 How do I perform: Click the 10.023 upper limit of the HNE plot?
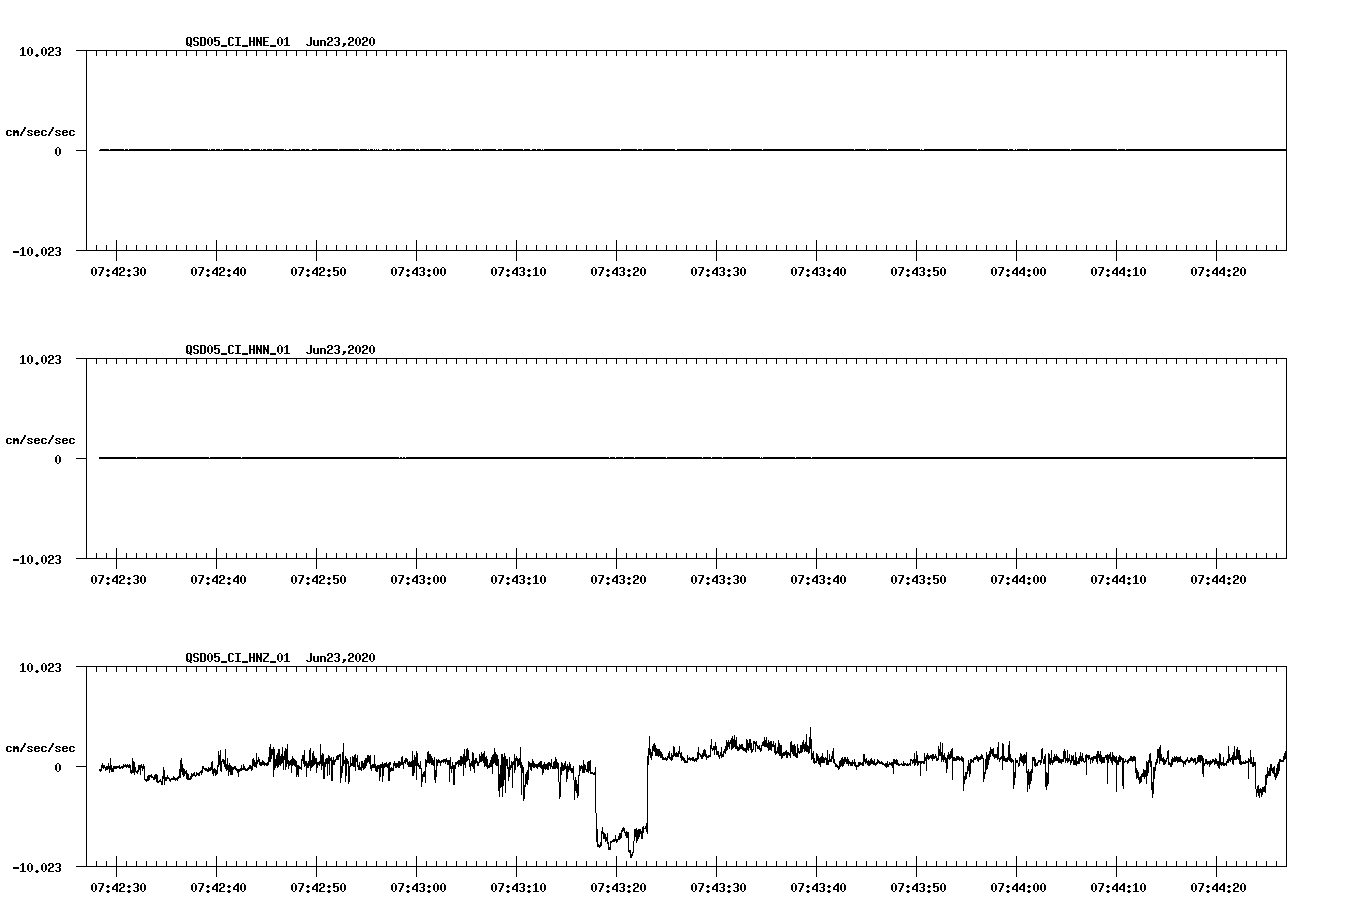(x=40, y=51)
